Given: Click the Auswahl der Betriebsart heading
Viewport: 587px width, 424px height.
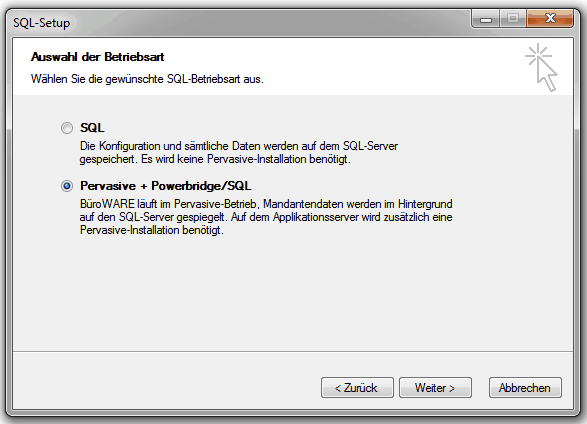Looking at the screenshot, I should [x=97, y=57].
